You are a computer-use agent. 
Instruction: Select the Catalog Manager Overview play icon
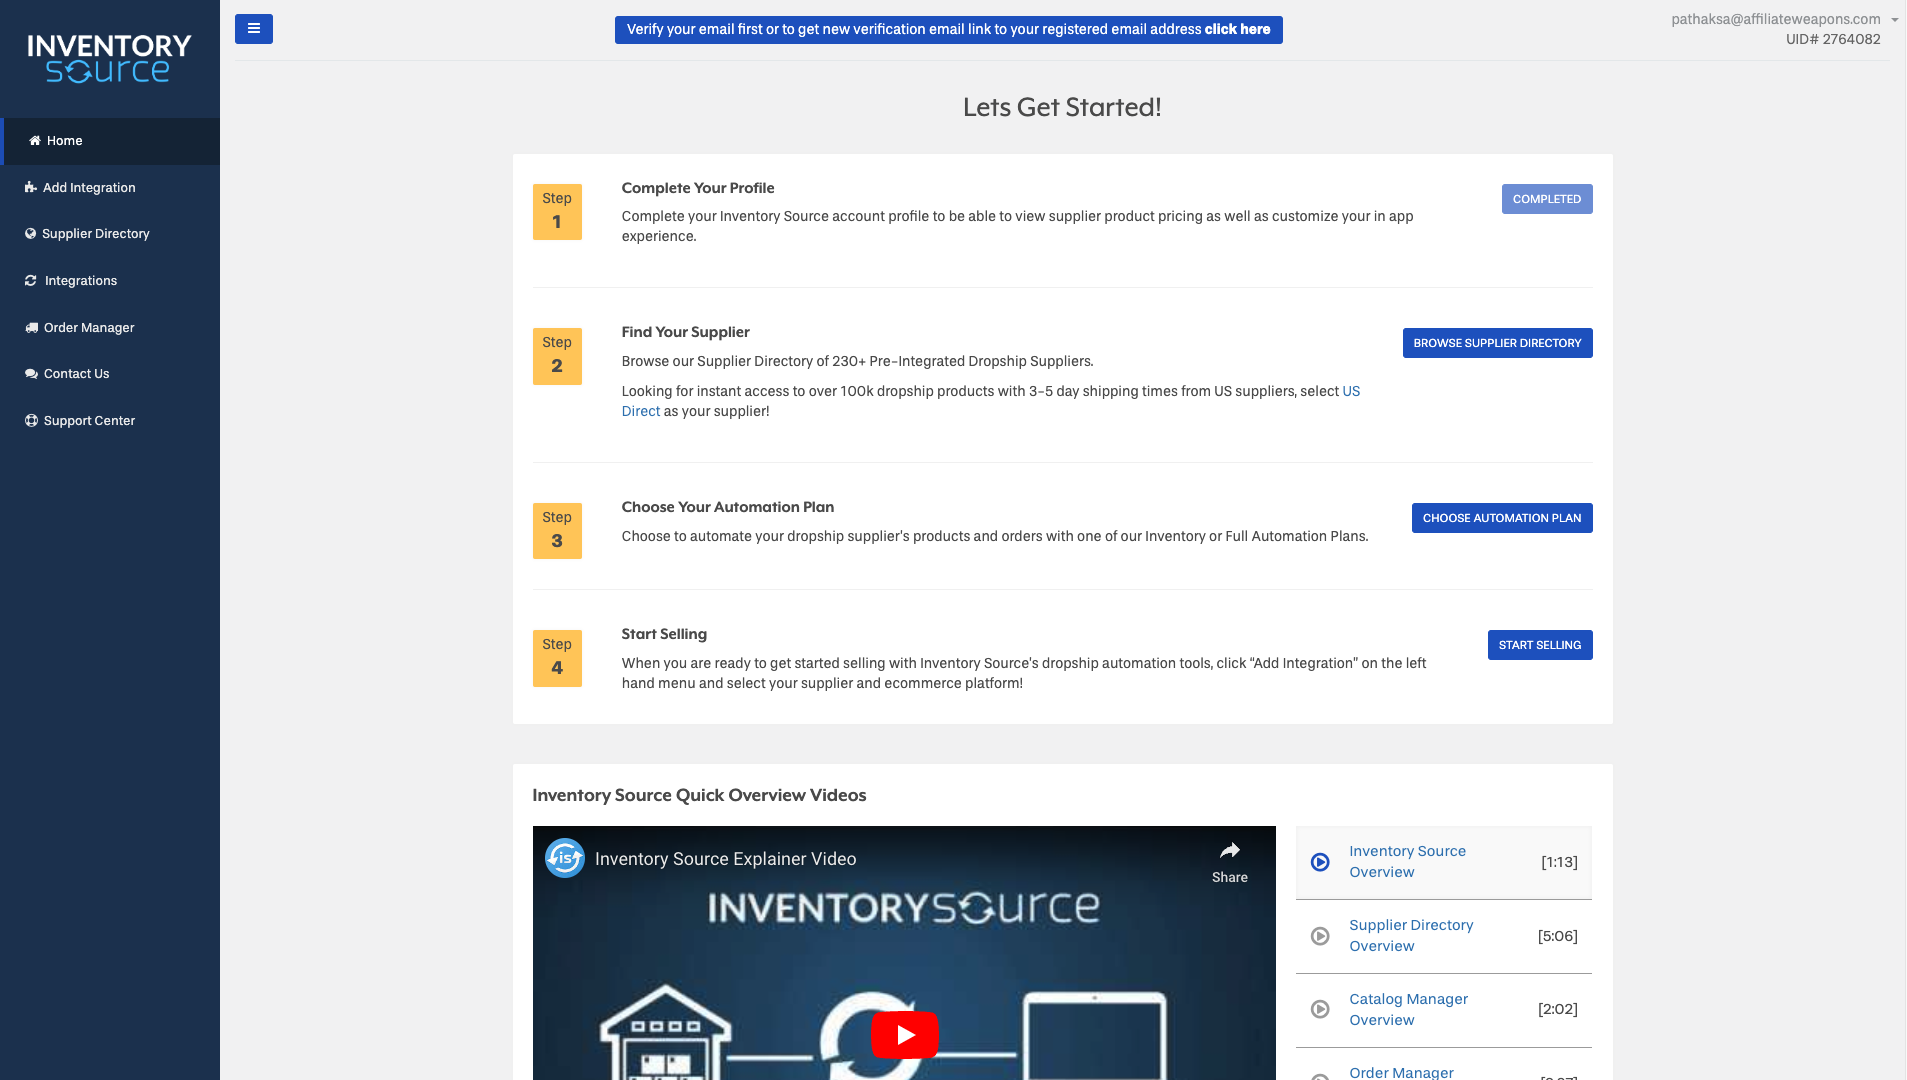(x=1320, y=1010)
